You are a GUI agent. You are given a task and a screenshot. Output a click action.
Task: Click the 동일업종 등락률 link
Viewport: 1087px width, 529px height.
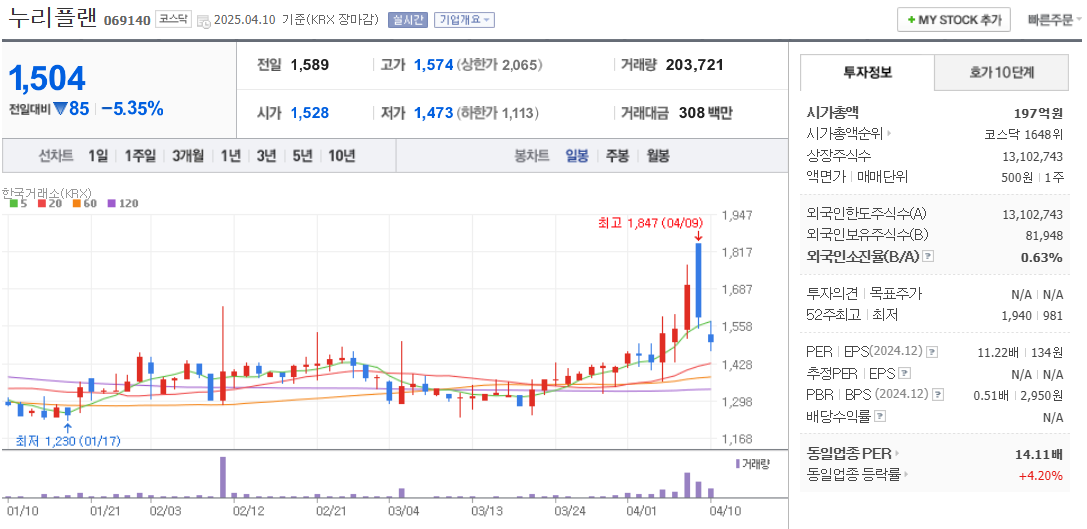click(854, 475)
